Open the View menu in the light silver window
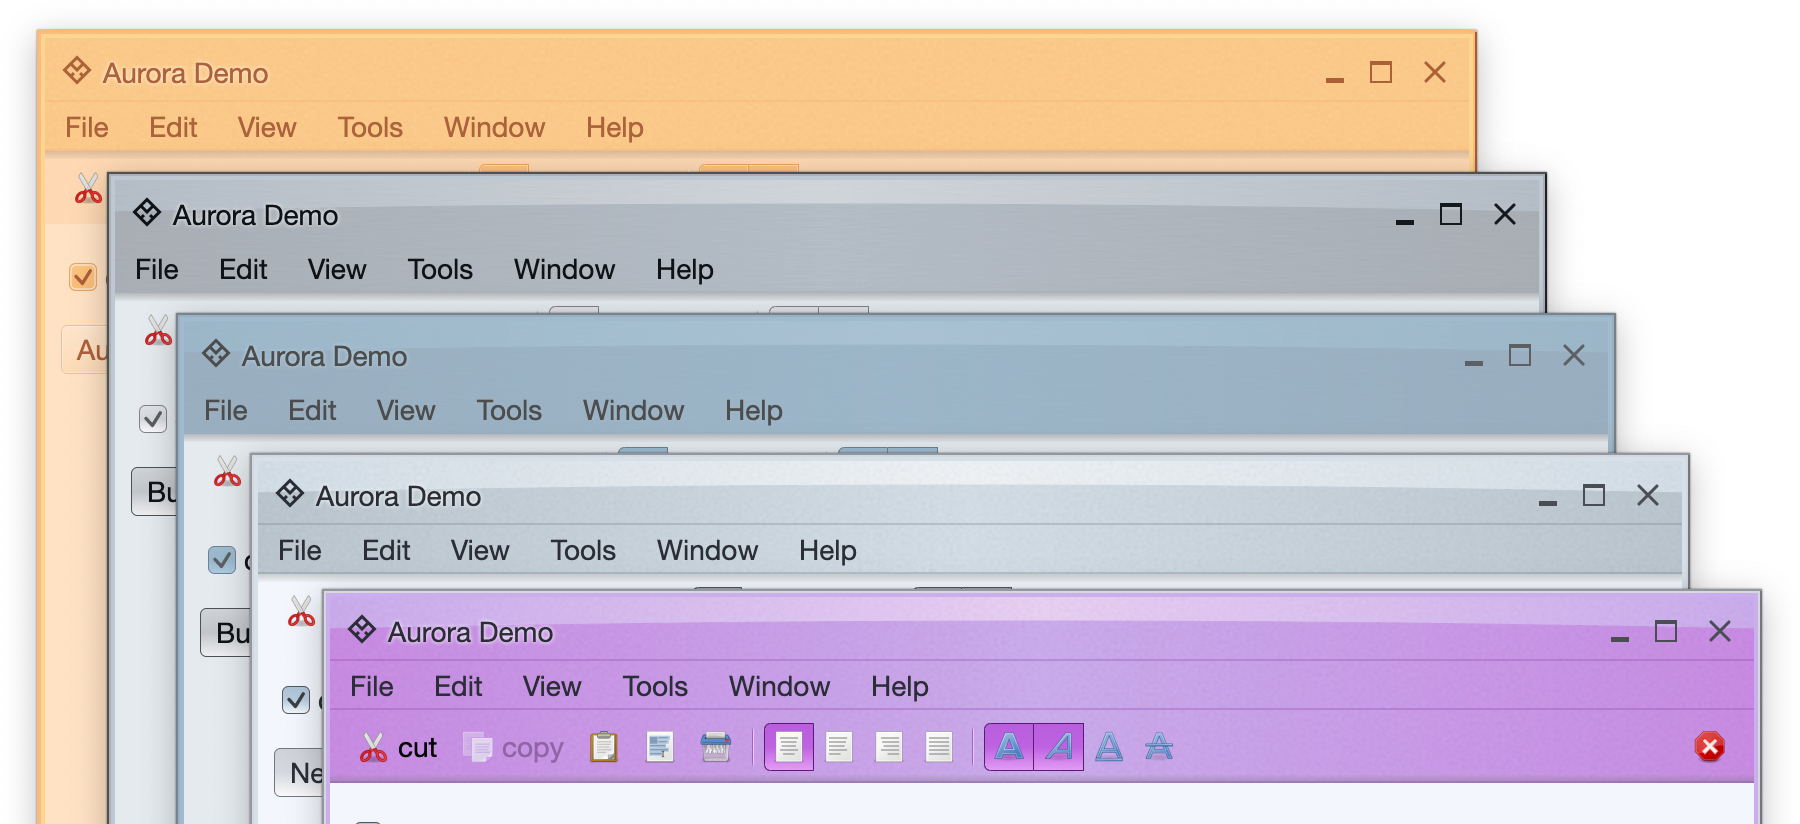Viewport: 1800px width, 824px height. [x=480, y=550]
